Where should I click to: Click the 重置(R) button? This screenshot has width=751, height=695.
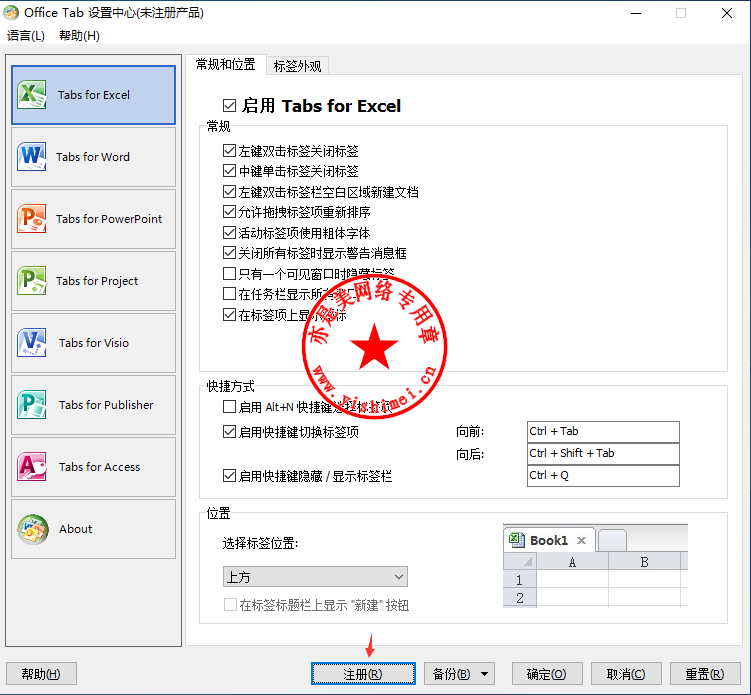(705, 674)
